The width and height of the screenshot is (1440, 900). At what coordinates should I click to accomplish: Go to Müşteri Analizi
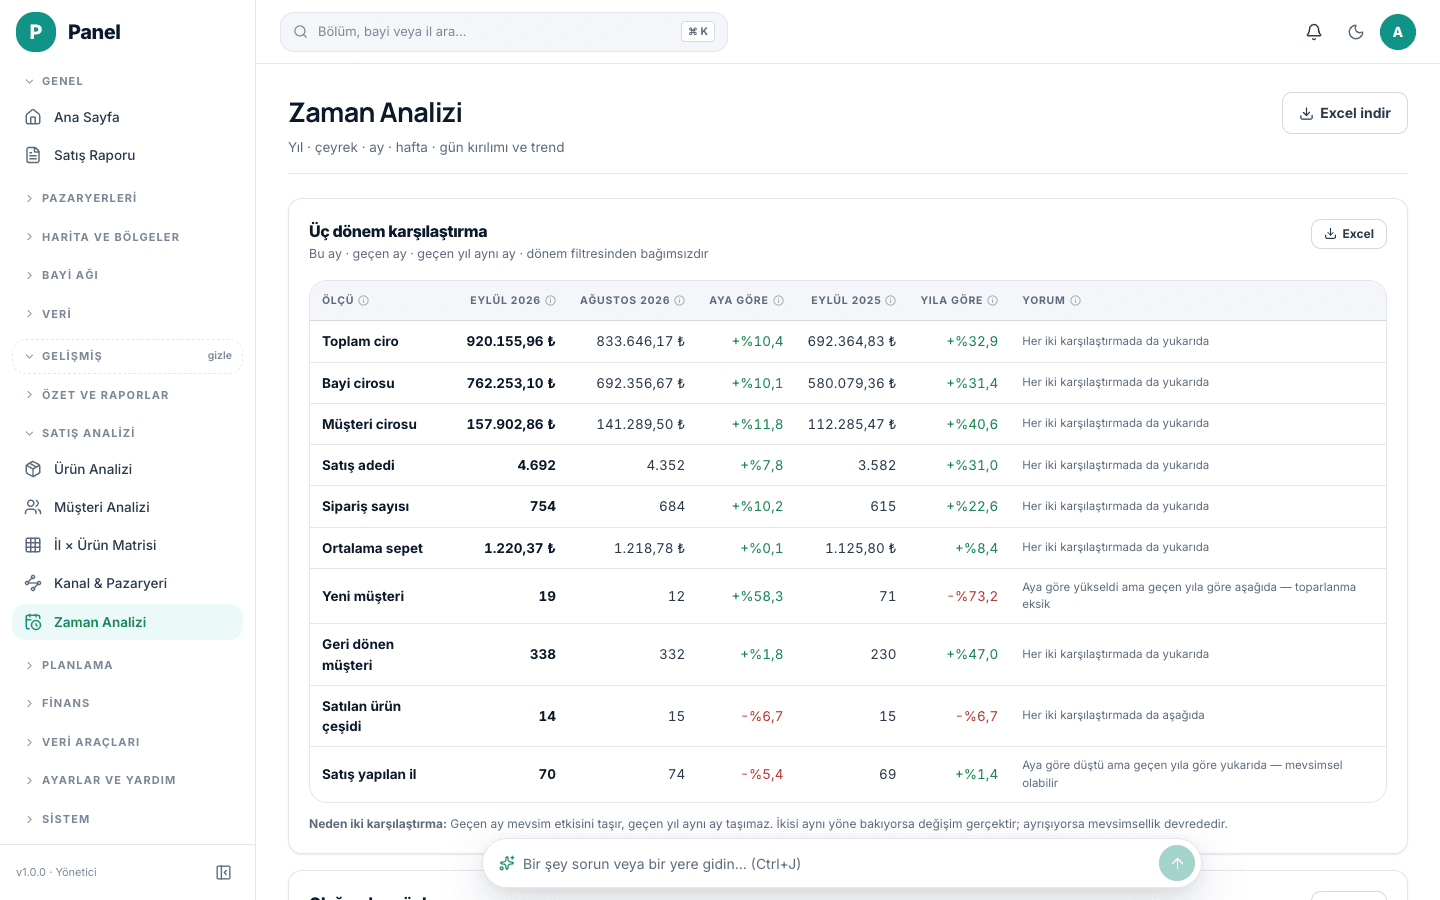tap(127, 507)
